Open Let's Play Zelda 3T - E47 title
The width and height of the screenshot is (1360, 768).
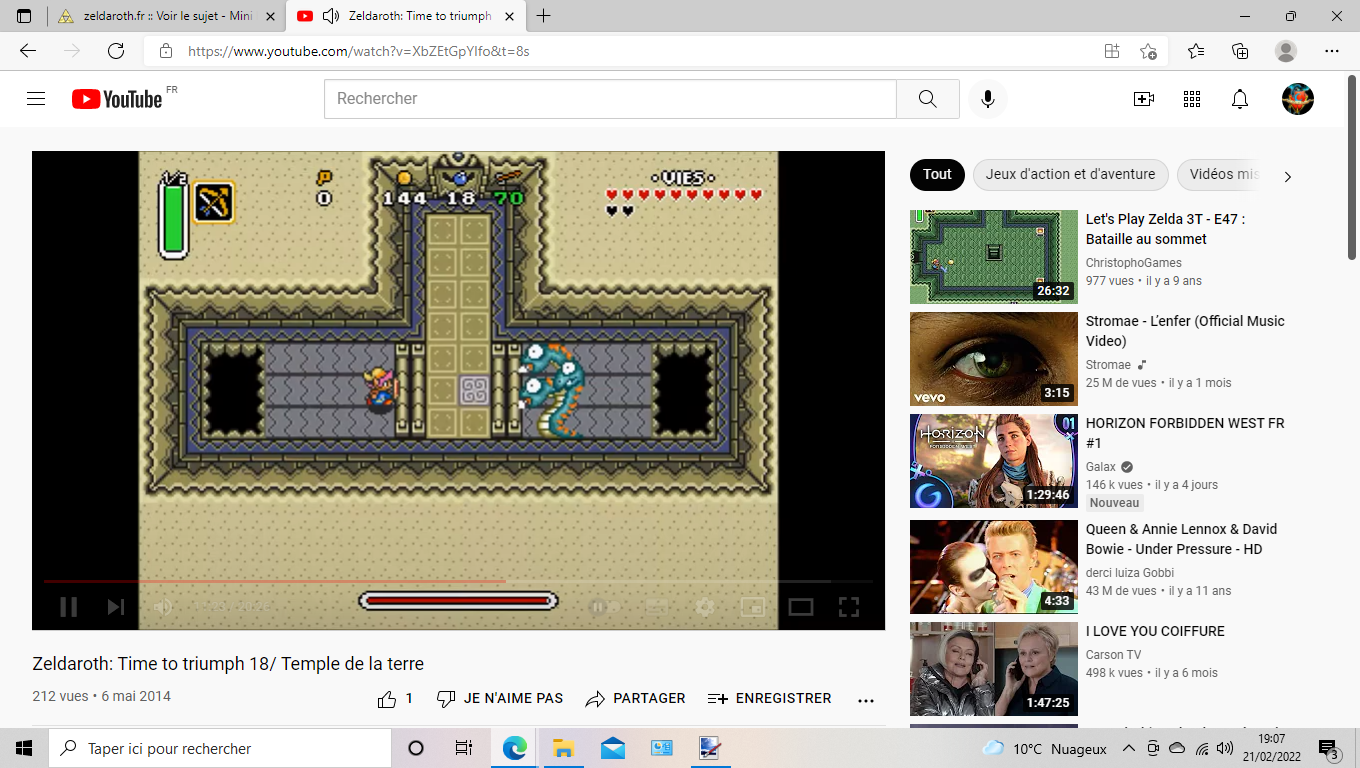[1165, 229]
